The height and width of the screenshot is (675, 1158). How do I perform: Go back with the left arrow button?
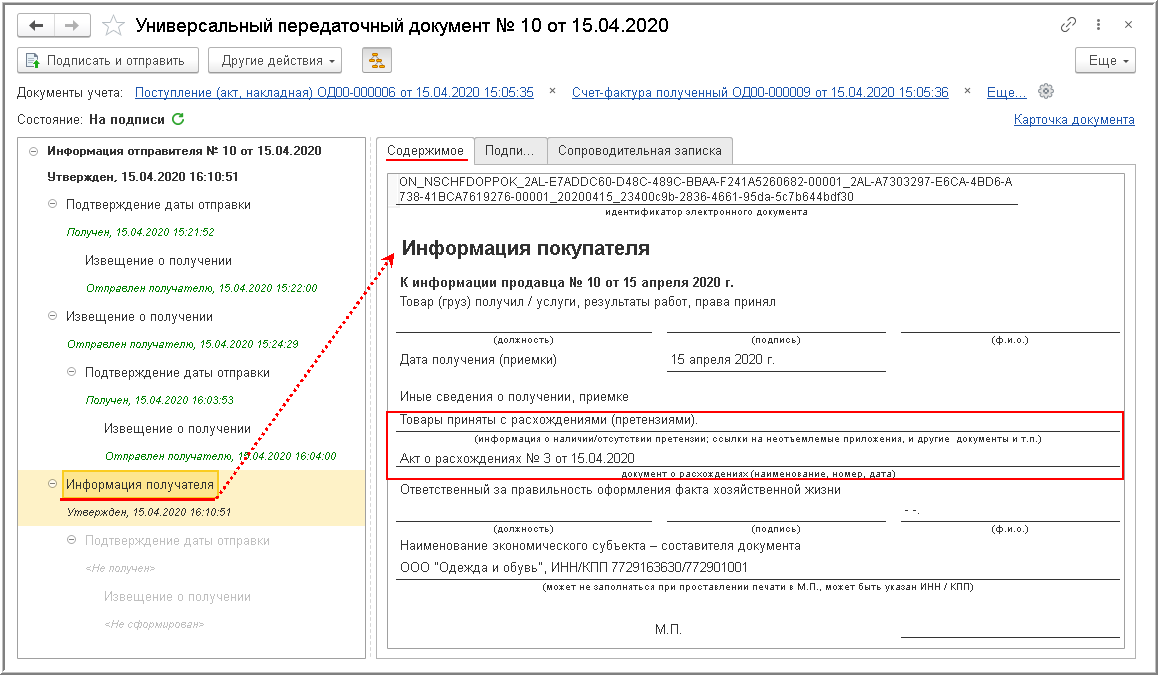tap(36, 26)
